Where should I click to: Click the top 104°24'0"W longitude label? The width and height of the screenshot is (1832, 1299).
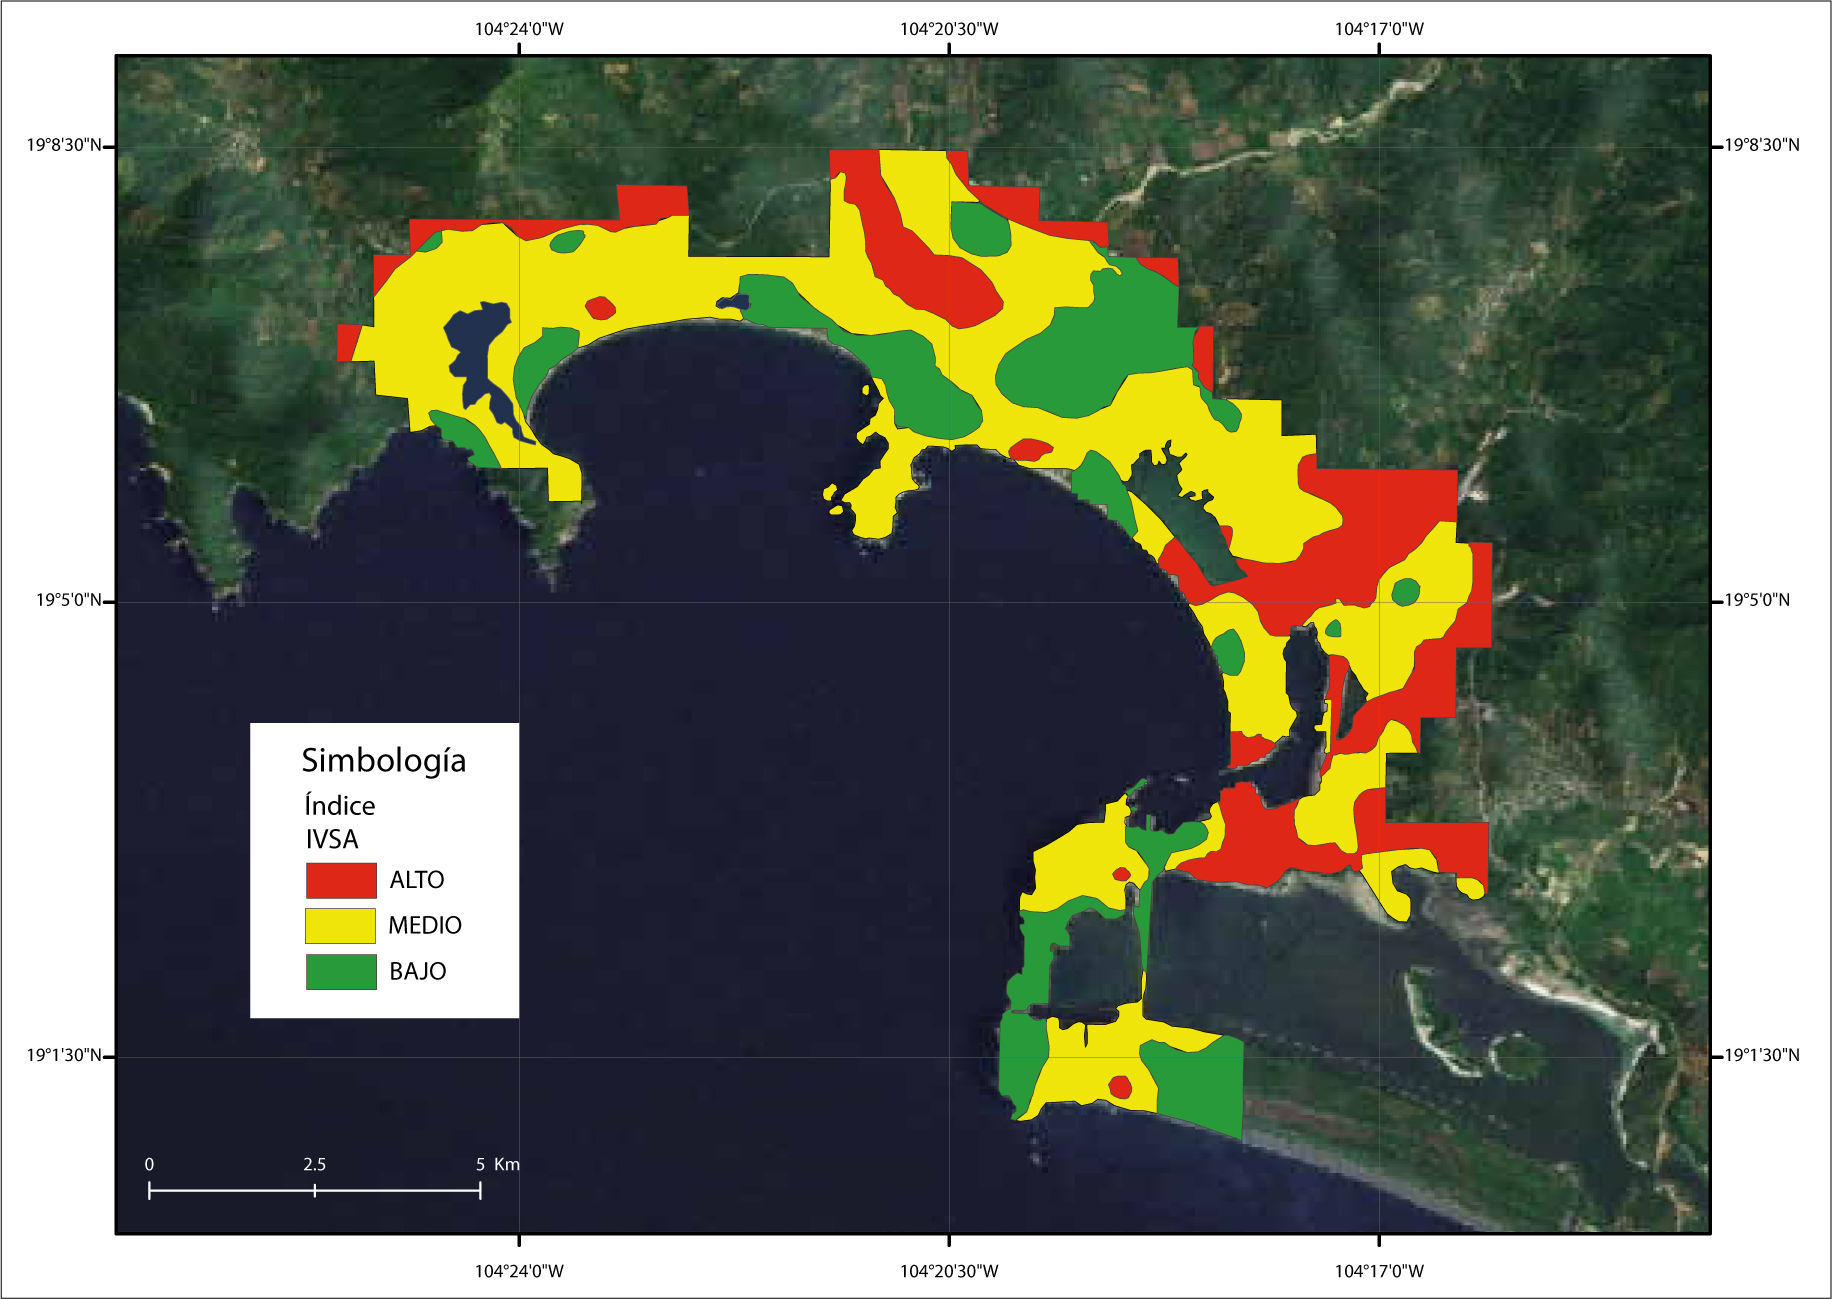(519, 29)
